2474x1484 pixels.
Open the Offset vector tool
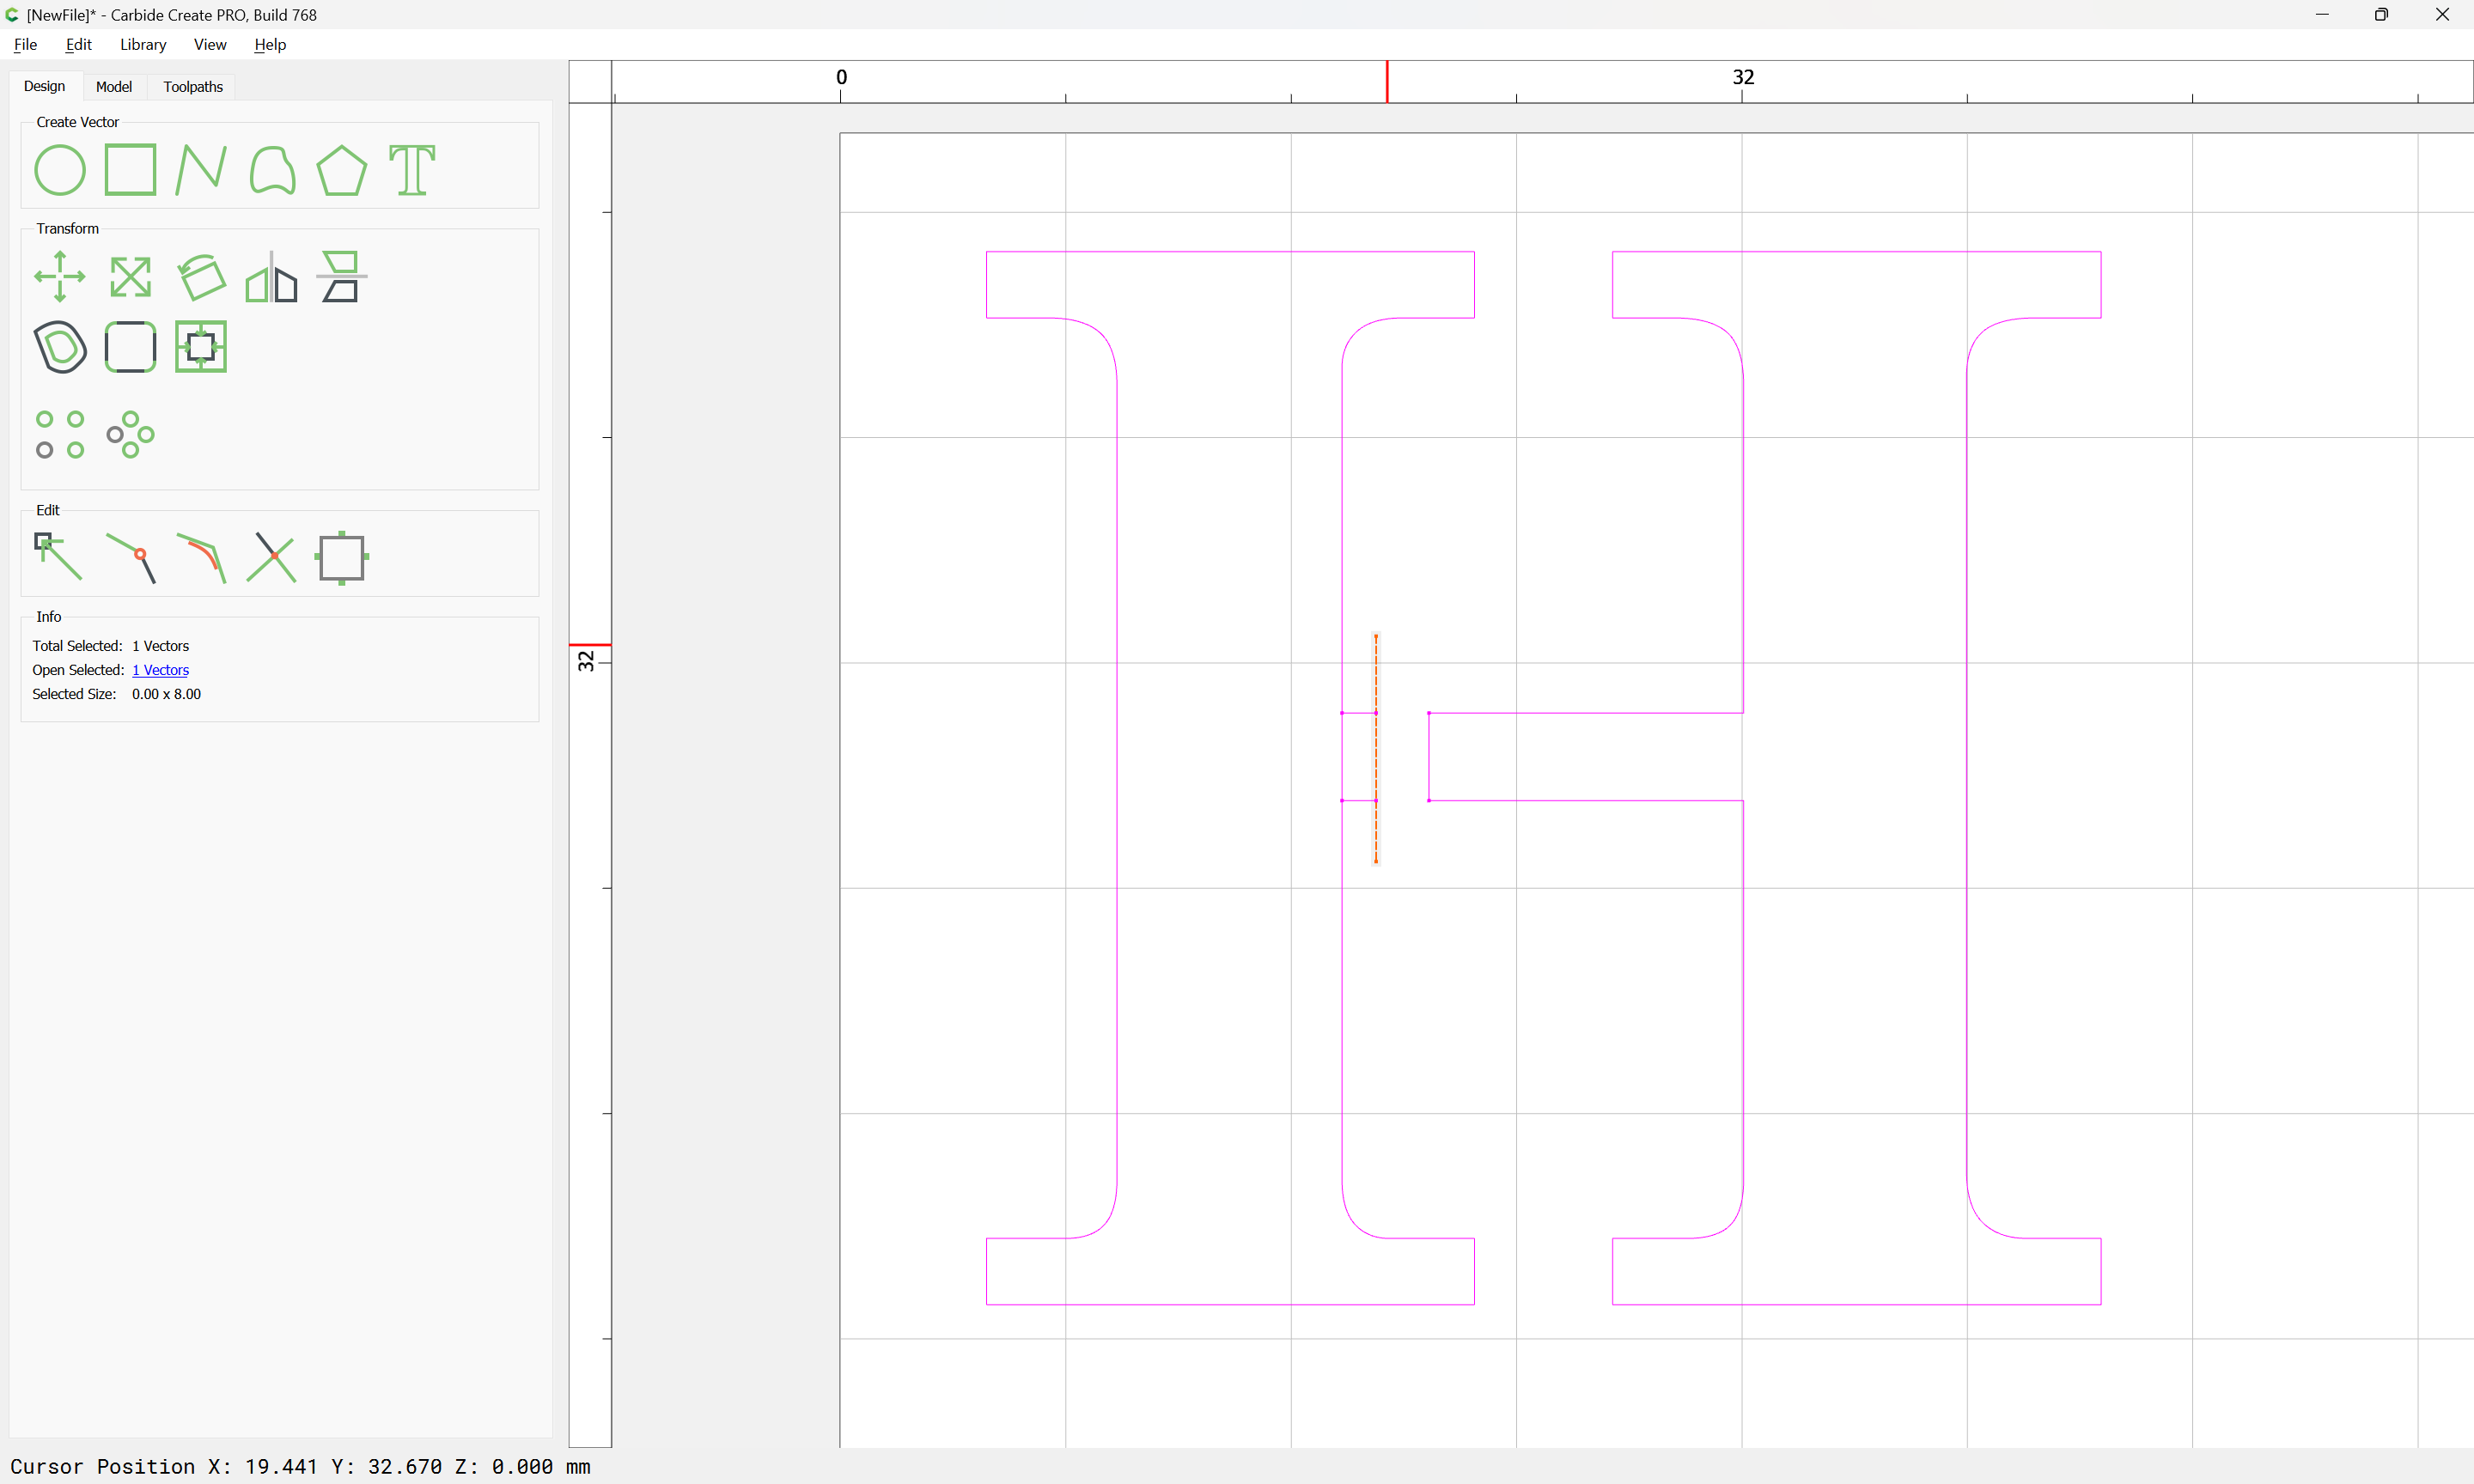click(60, 347)
